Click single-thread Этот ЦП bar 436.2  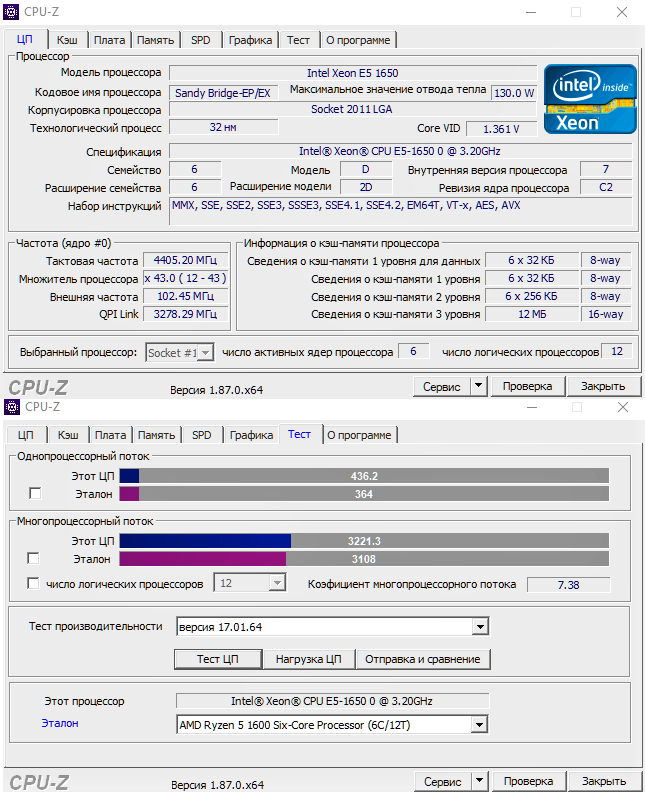[364, 476]
